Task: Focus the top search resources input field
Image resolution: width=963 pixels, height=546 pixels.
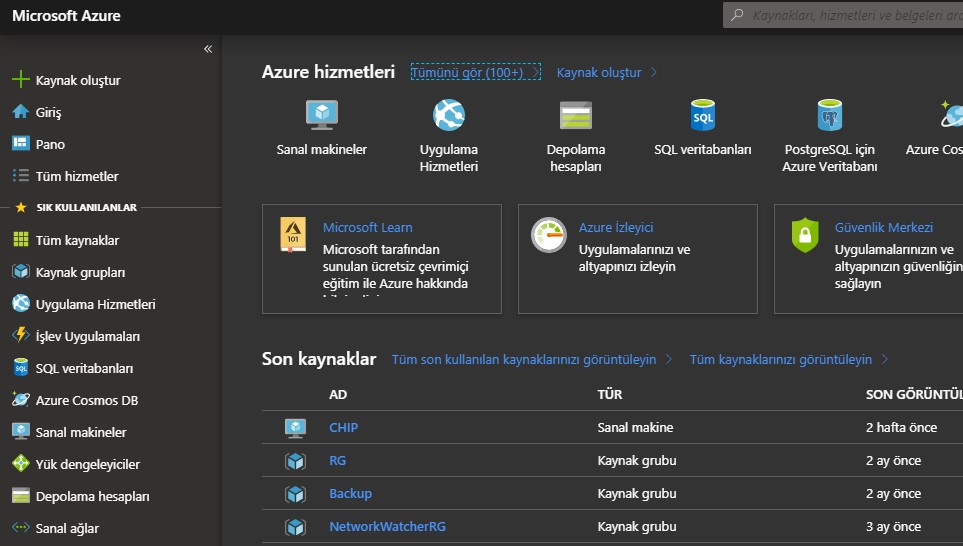Action: tap(843, 15)
